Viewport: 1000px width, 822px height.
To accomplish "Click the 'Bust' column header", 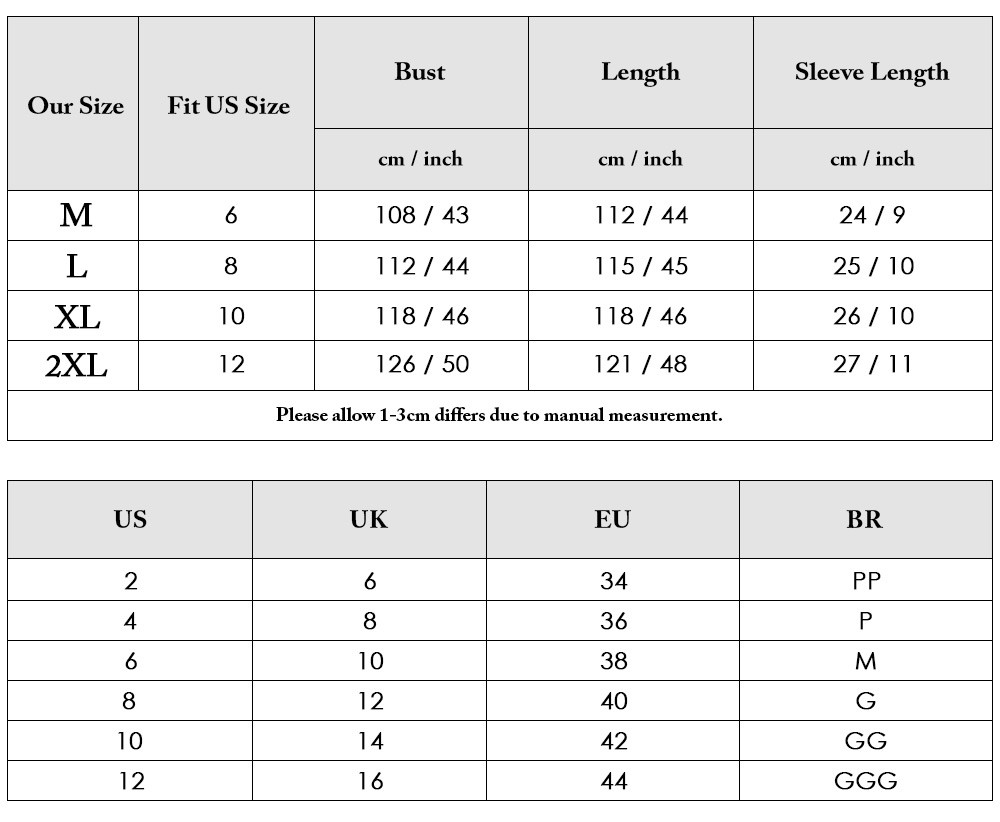I will 420,71.
